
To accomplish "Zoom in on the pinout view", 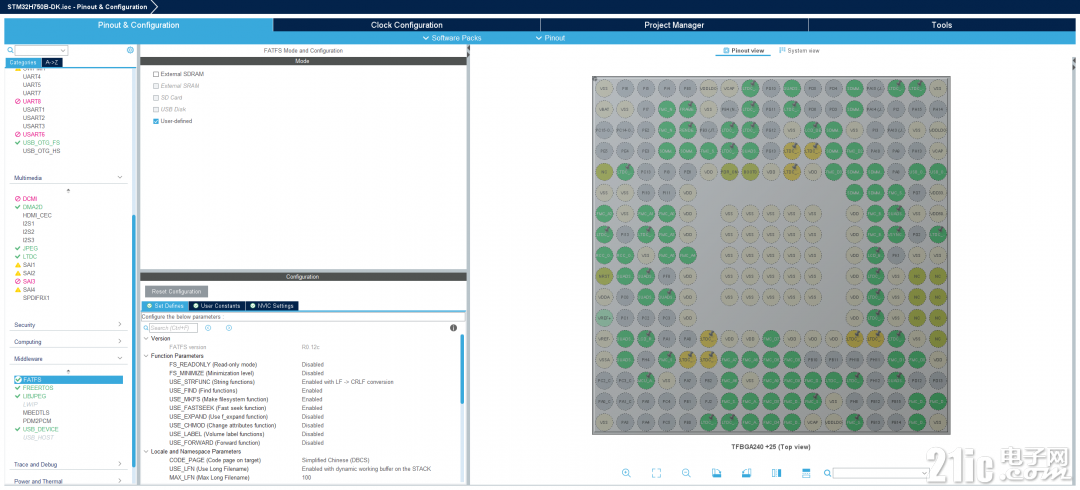I will (x=626, y=473).
